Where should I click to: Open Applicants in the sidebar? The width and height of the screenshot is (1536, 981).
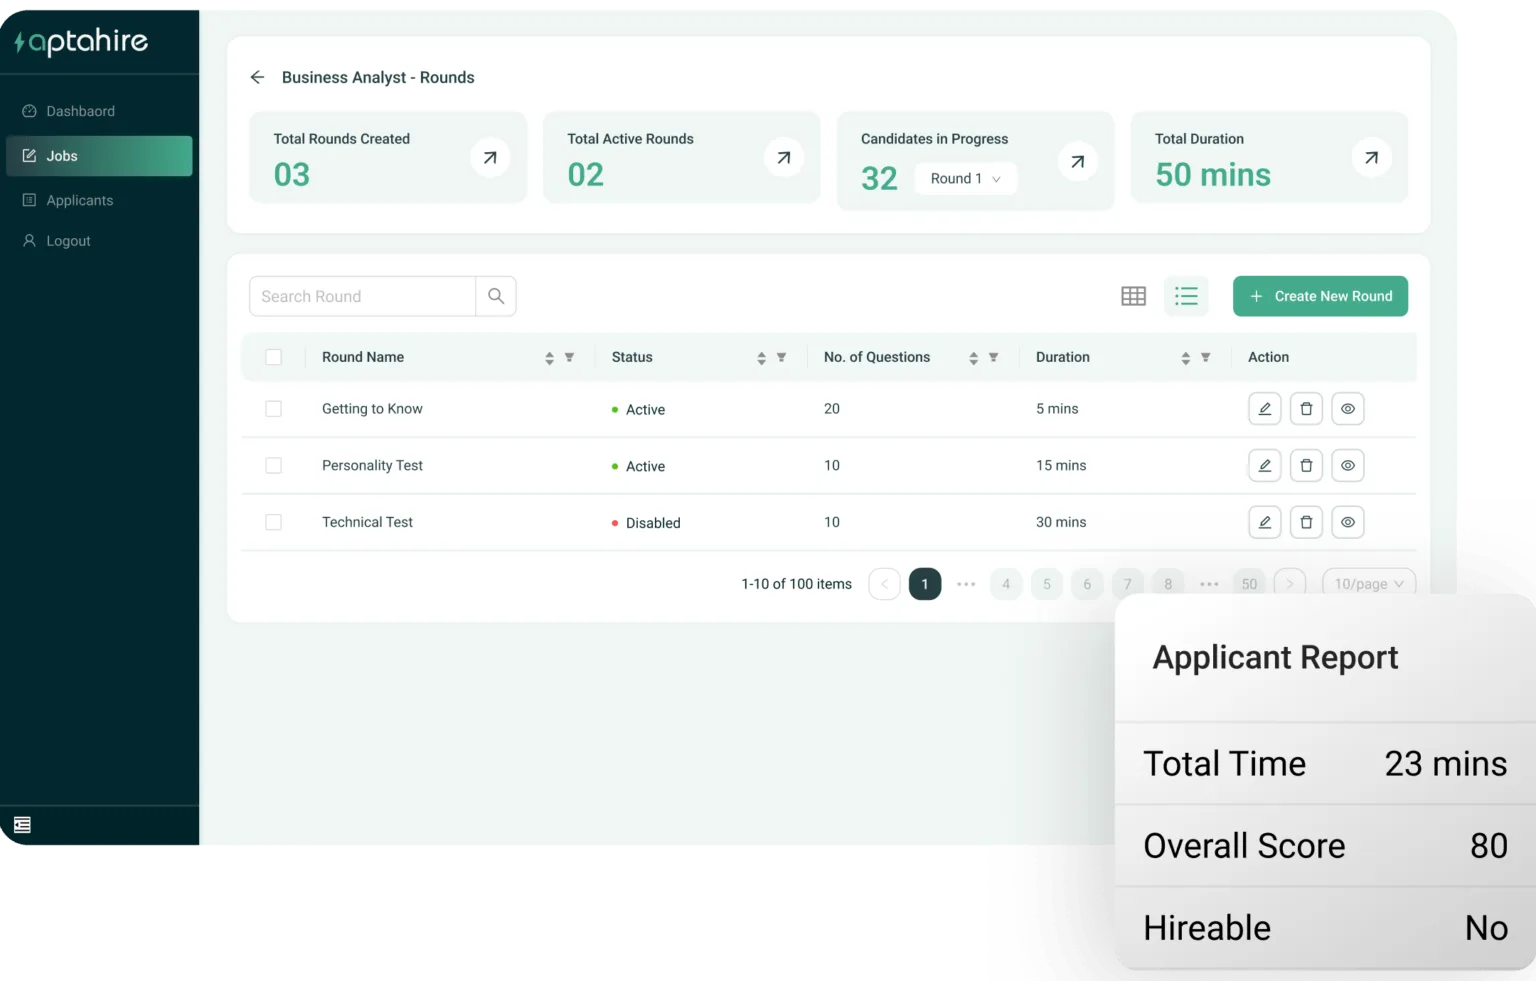[79, 200]
